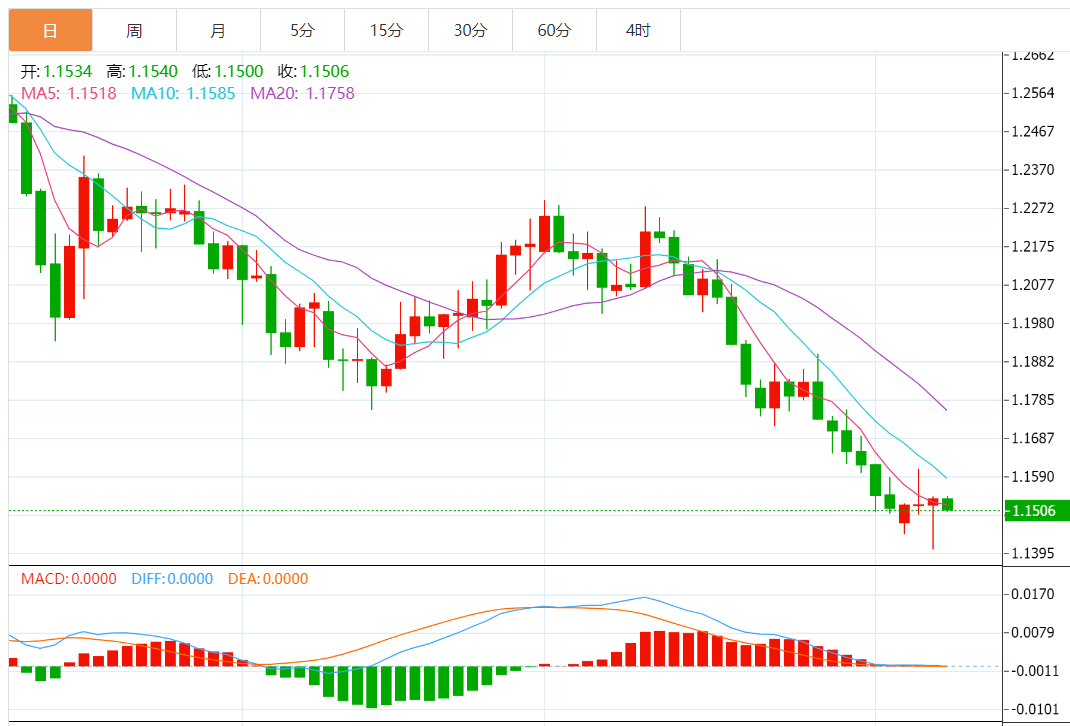
Task: Click the 1.2467 price axis label
Action: click(1032, 131)
